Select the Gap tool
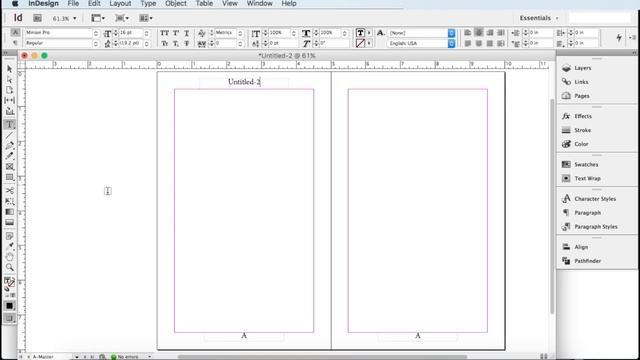This screenshot has height=360, width=640. (10, 100)
